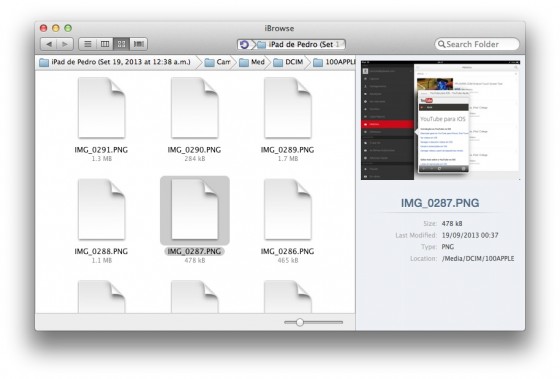Switch to list view

(x=87, y=44)
